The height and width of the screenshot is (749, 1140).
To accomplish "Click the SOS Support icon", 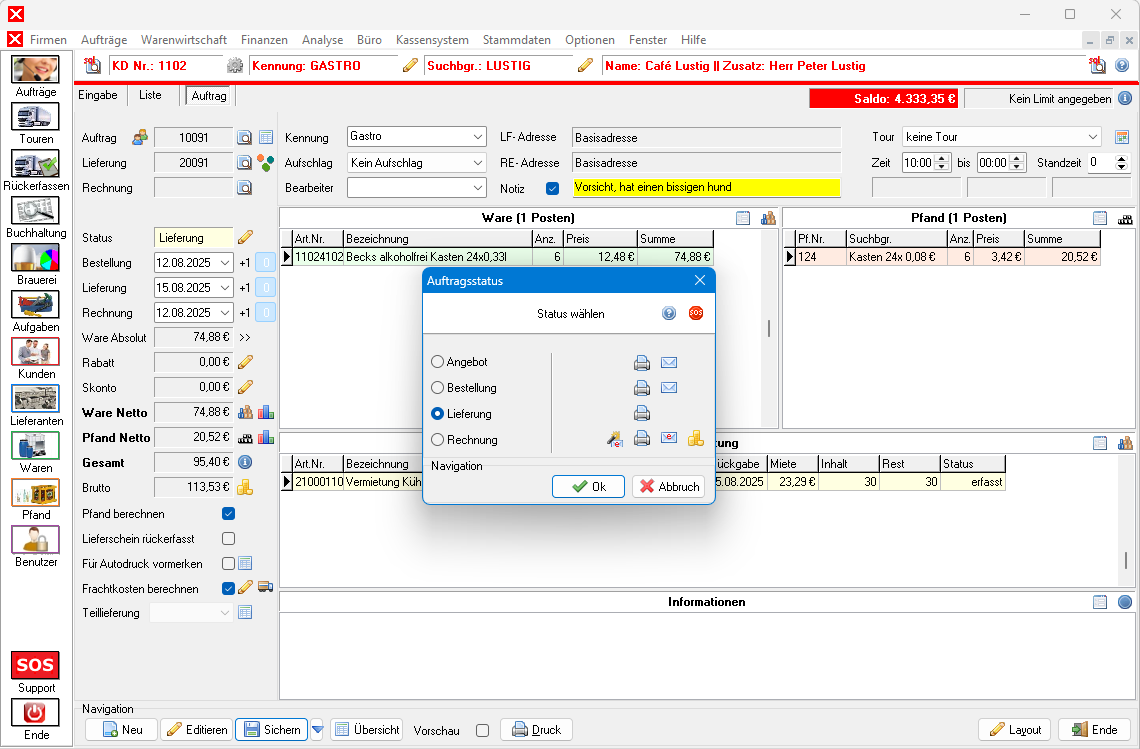I will (x=36, y=665).
